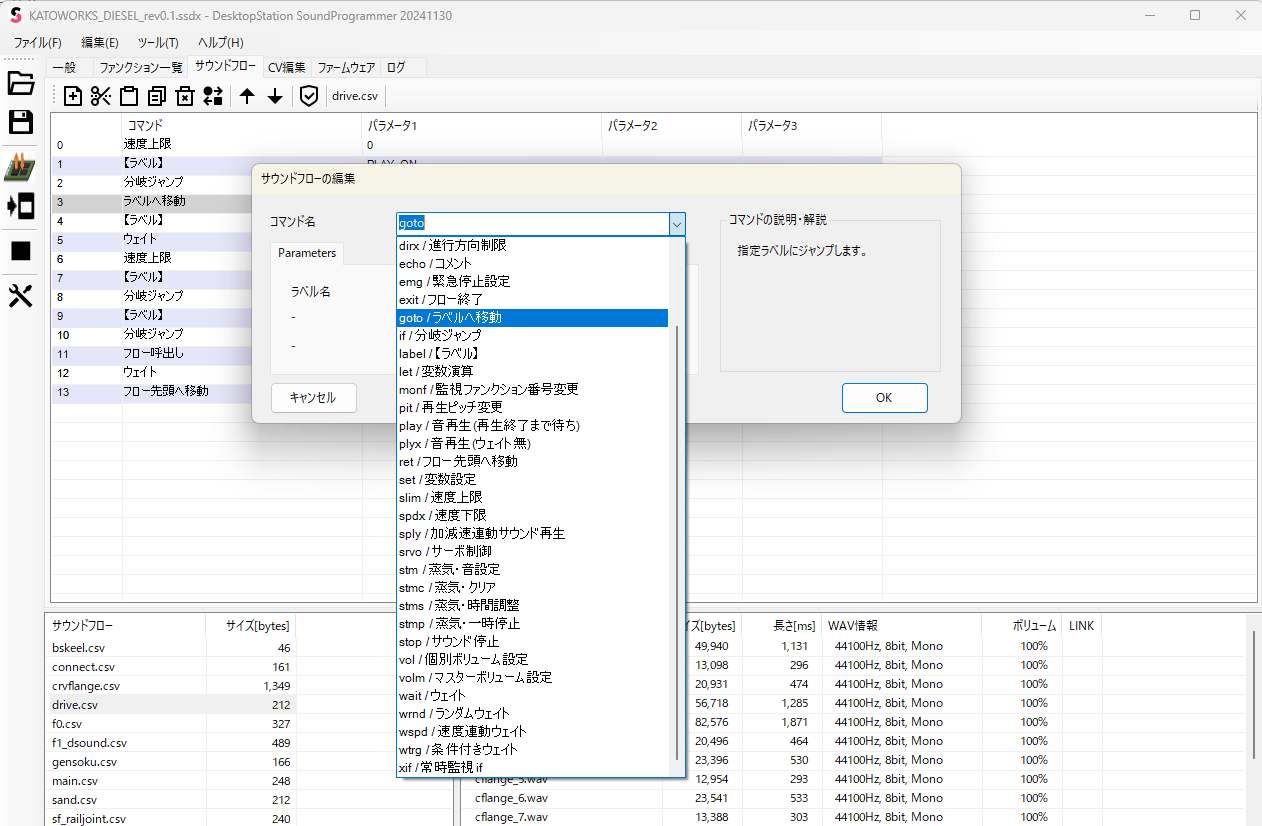
Task: Select 'if / 分岐ジャンプ' from dropdown list
Action: (x=440, y=335)
